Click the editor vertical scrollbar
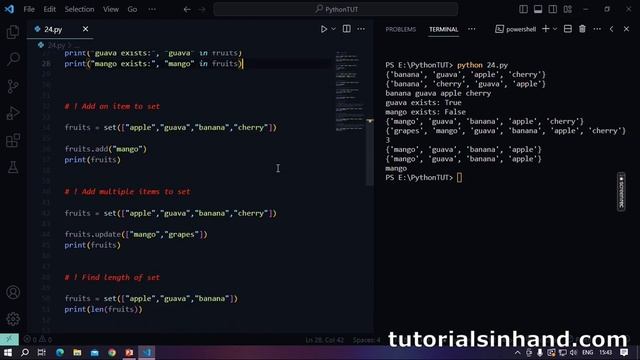The image size is (640, 360). [369, 152]
